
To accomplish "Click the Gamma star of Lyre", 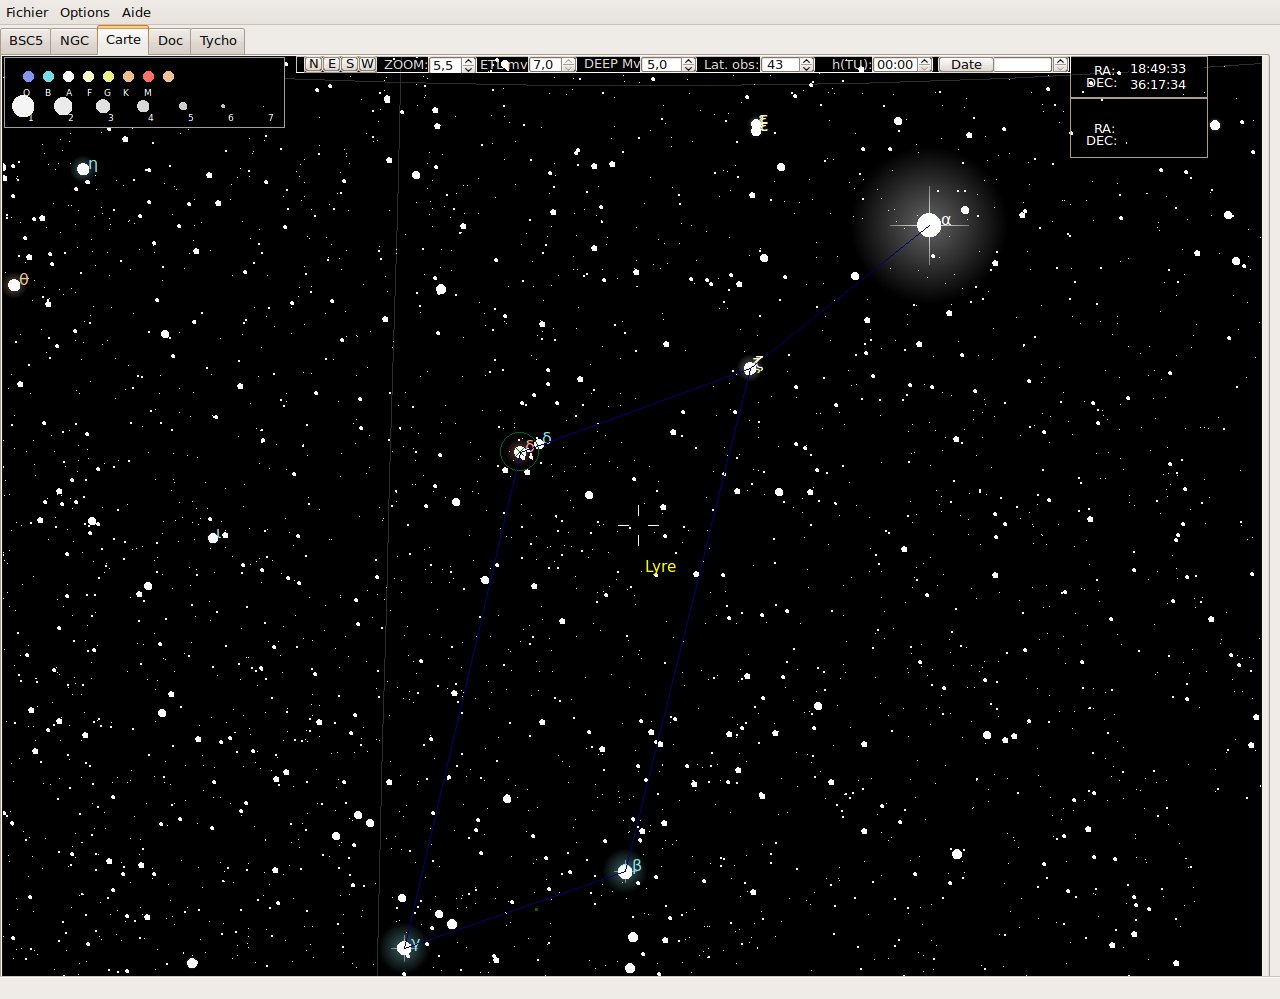I will (x=405, y=947).
